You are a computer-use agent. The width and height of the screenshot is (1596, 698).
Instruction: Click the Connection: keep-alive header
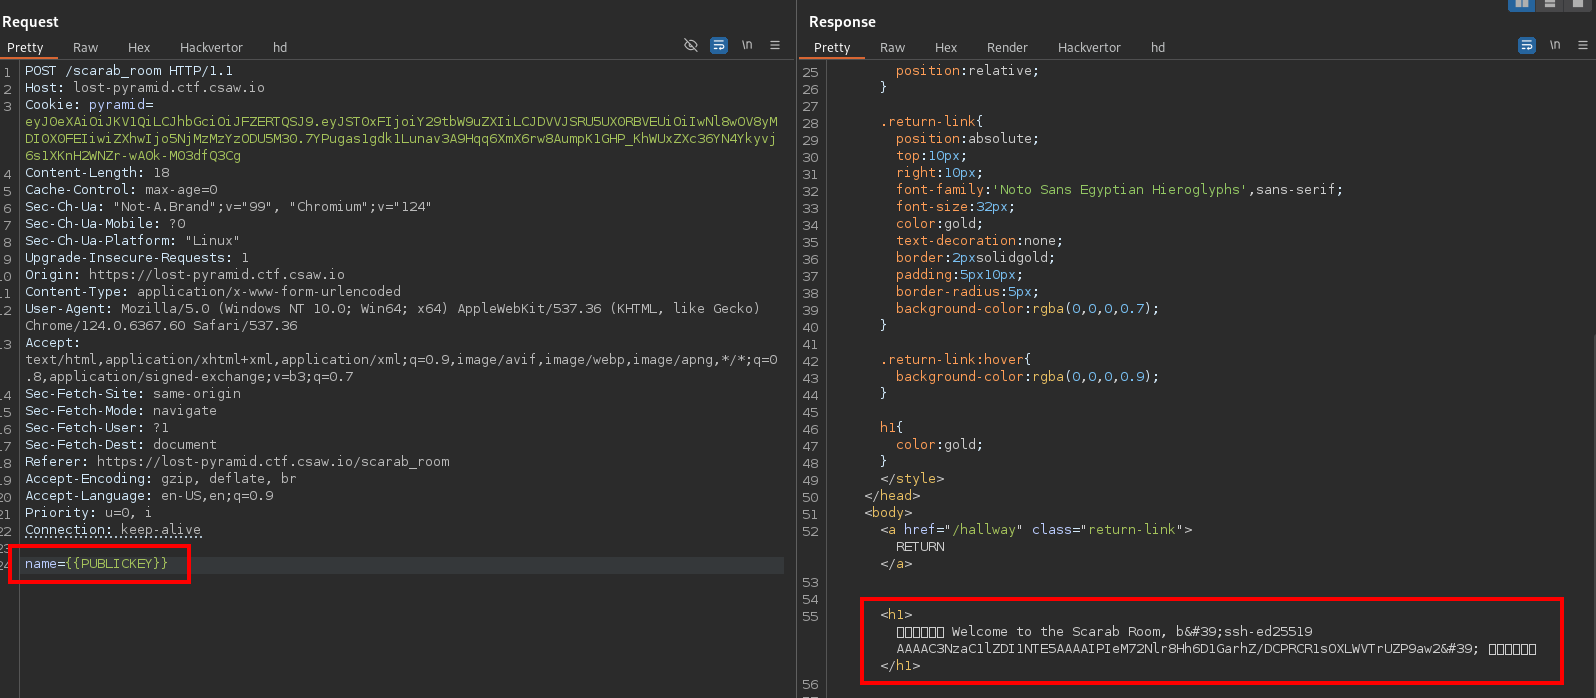point(113,530)
